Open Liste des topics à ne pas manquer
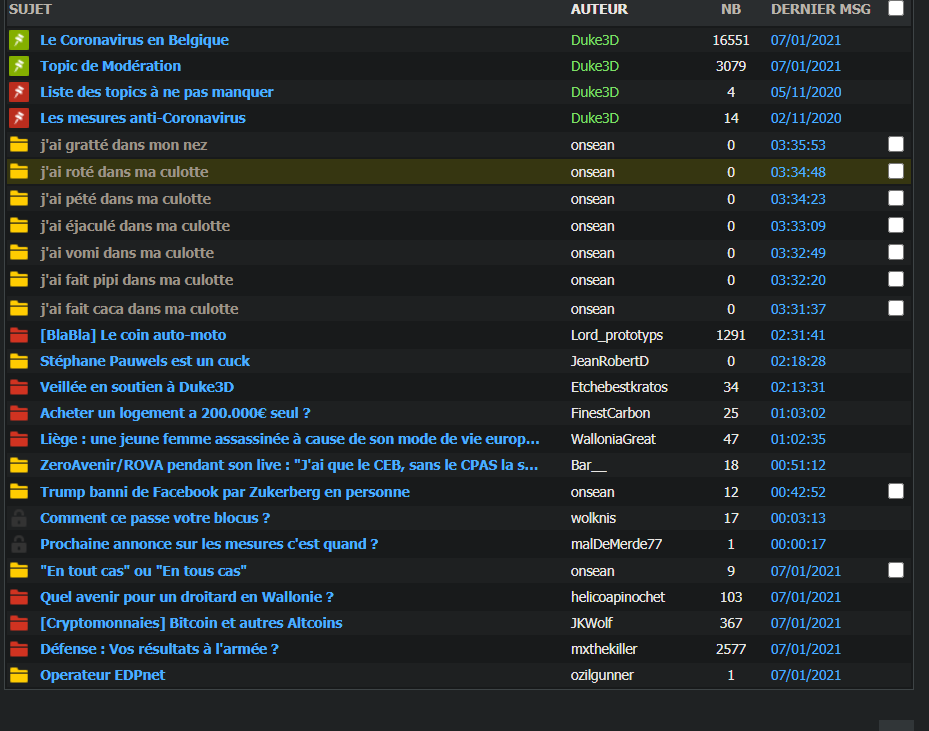The image size is (929, 731). click(157, 92)
